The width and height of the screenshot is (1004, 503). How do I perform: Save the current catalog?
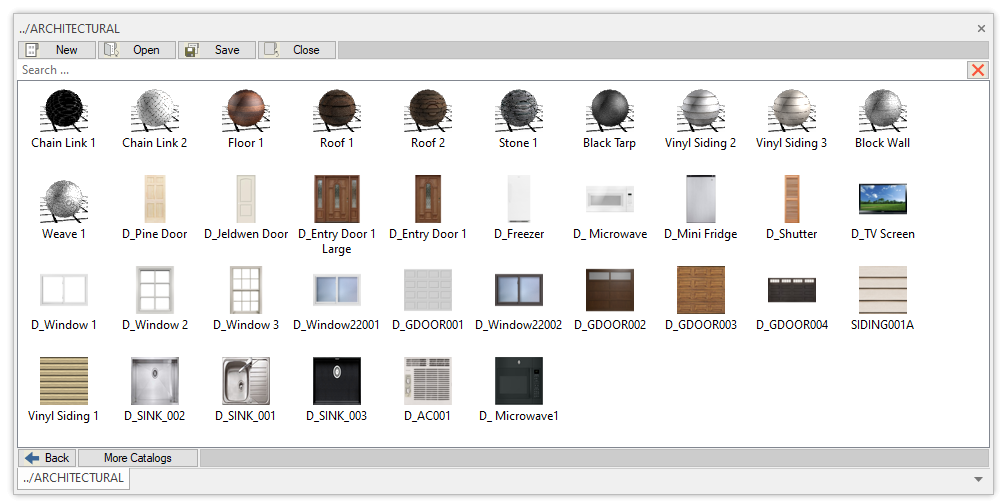tap(217, 50)
